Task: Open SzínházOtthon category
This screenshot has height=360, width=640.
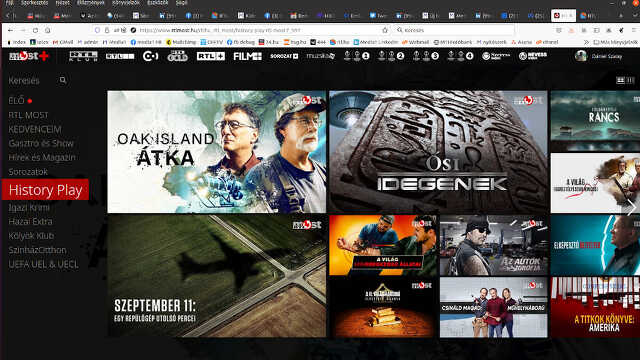Action: point(38,250)
